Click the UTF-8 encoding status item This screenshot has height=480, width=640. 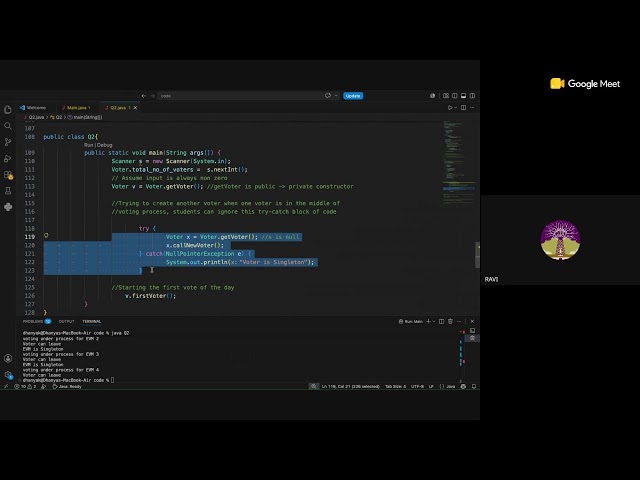(x=417, y=387)
